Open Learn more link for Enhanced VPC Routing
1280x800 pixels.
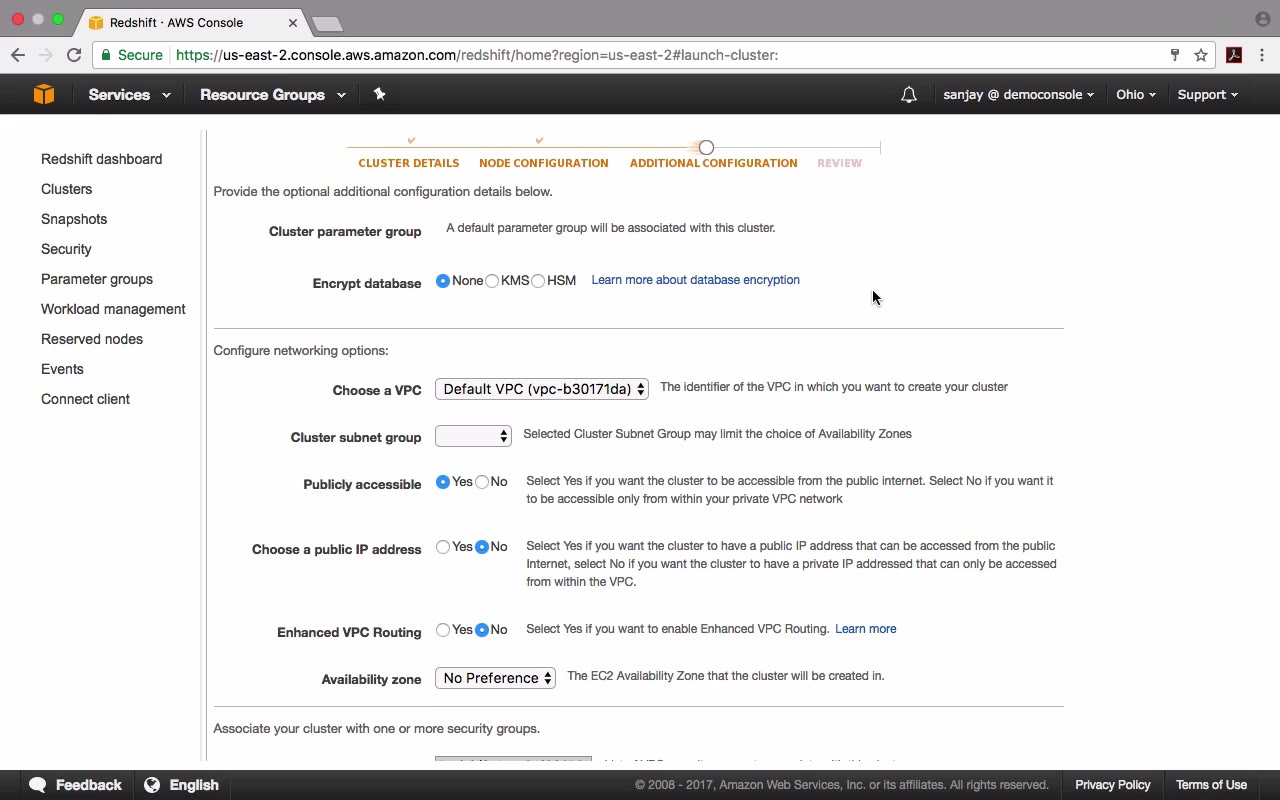tap(866, 629)
